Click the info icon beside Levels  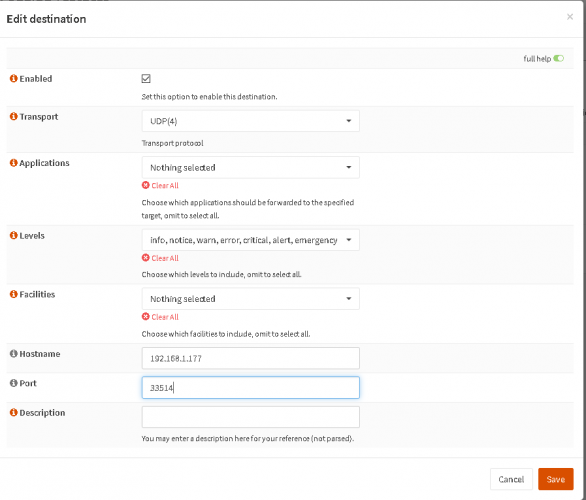(x=13, y=235)
